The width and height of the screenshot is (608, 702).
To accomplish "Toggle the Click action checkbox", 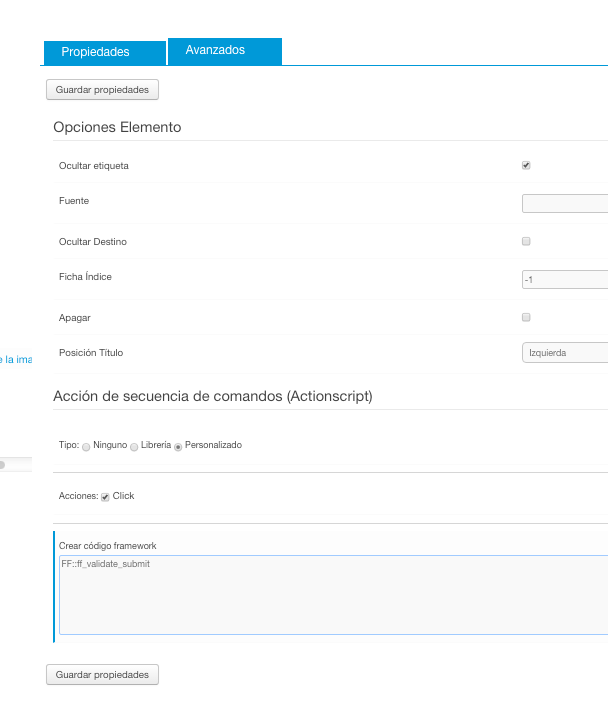I will [105, 497].
